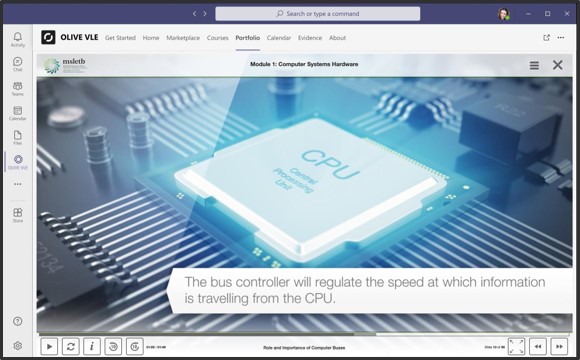
Task: Close the module player with X
Action: (x=557, y=65)
